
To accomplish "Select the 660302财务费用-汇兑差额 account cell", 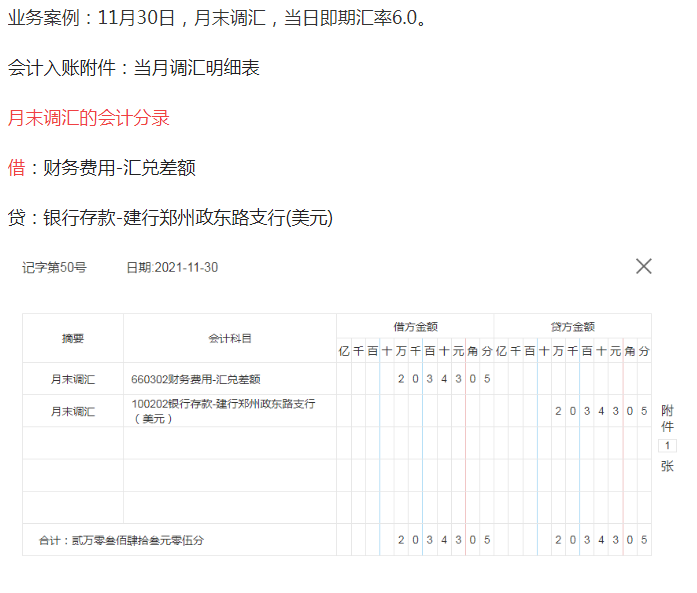I will (x=230, y=379).
